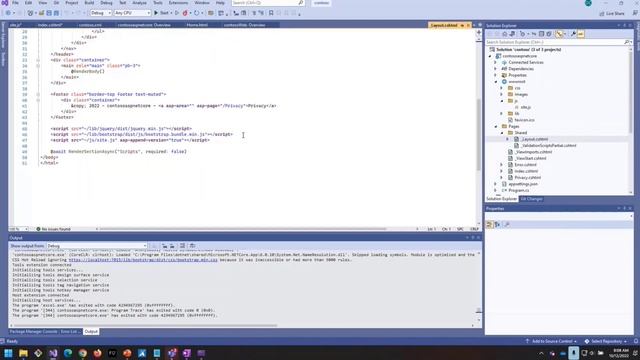Screen dimensions: 640x360
Task: Collapse the wwwroot node
Action: click(496, 82)
